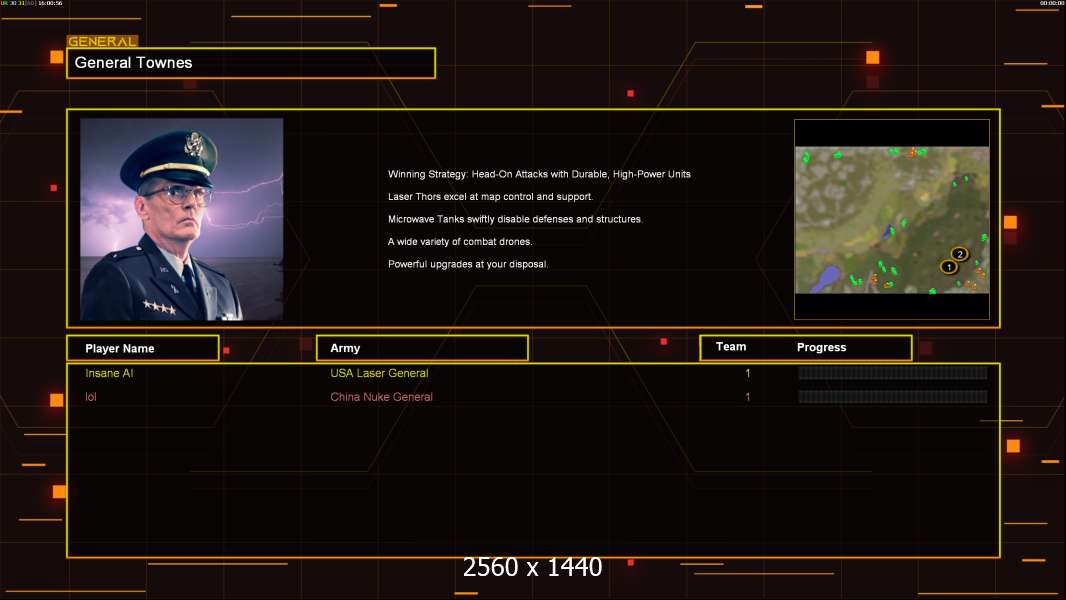Viewport: 1066px width, 600px height.
Task: Select start position marker 1 on map
Action: pyautogui.click(x=948, y=267)
